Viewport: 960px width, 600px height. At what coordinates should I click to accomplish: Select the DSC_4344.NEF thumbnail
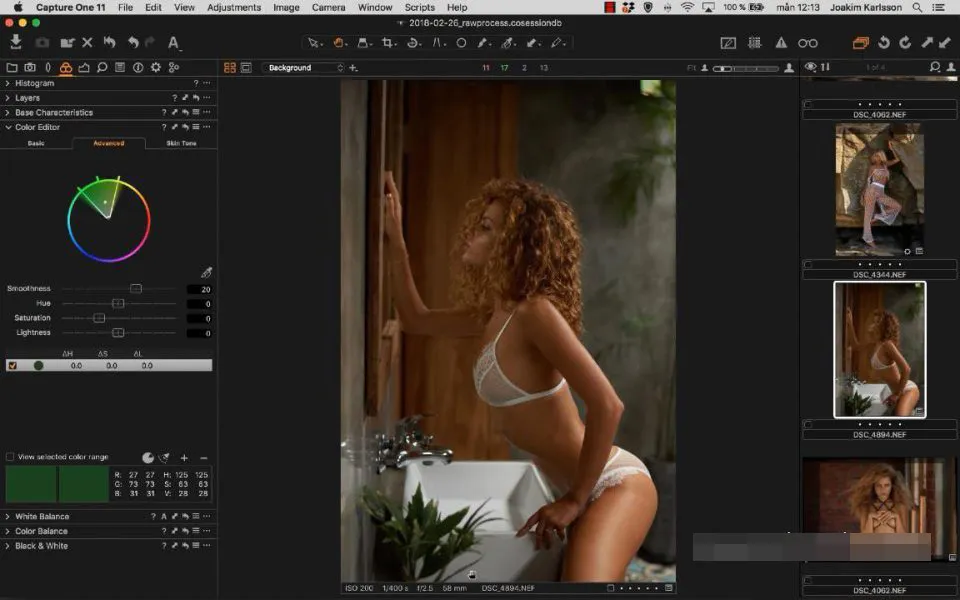879,190
